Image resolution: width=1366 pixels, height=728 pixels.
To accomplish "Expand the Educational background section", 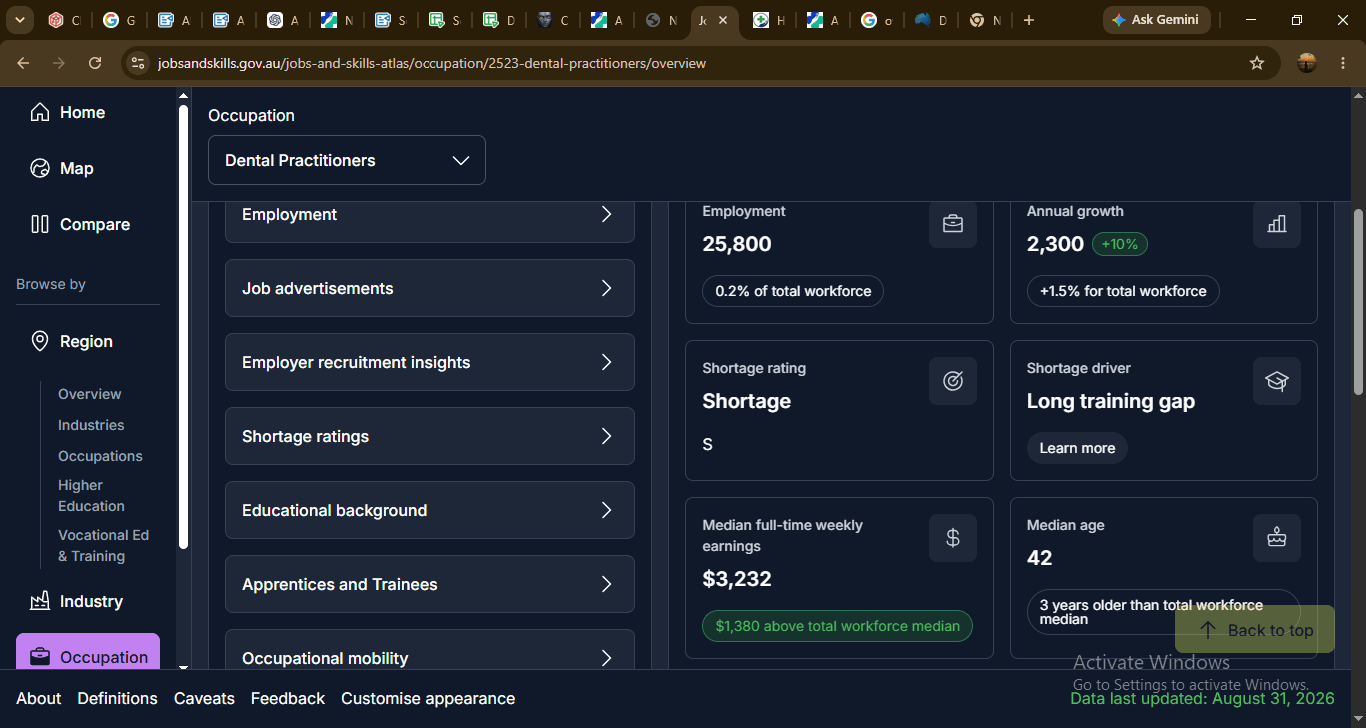I will pos(430,510).
